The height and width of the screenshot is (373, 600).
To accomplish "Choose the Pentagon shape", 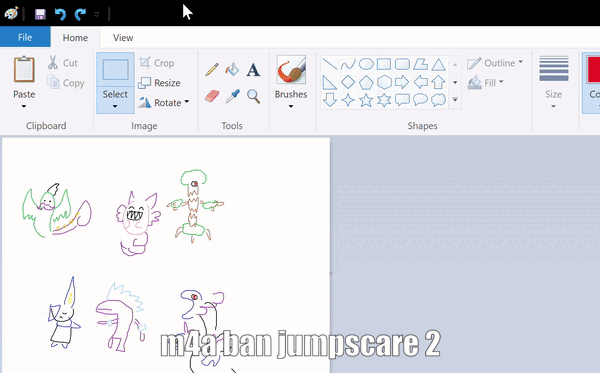I will coord(366,82).
